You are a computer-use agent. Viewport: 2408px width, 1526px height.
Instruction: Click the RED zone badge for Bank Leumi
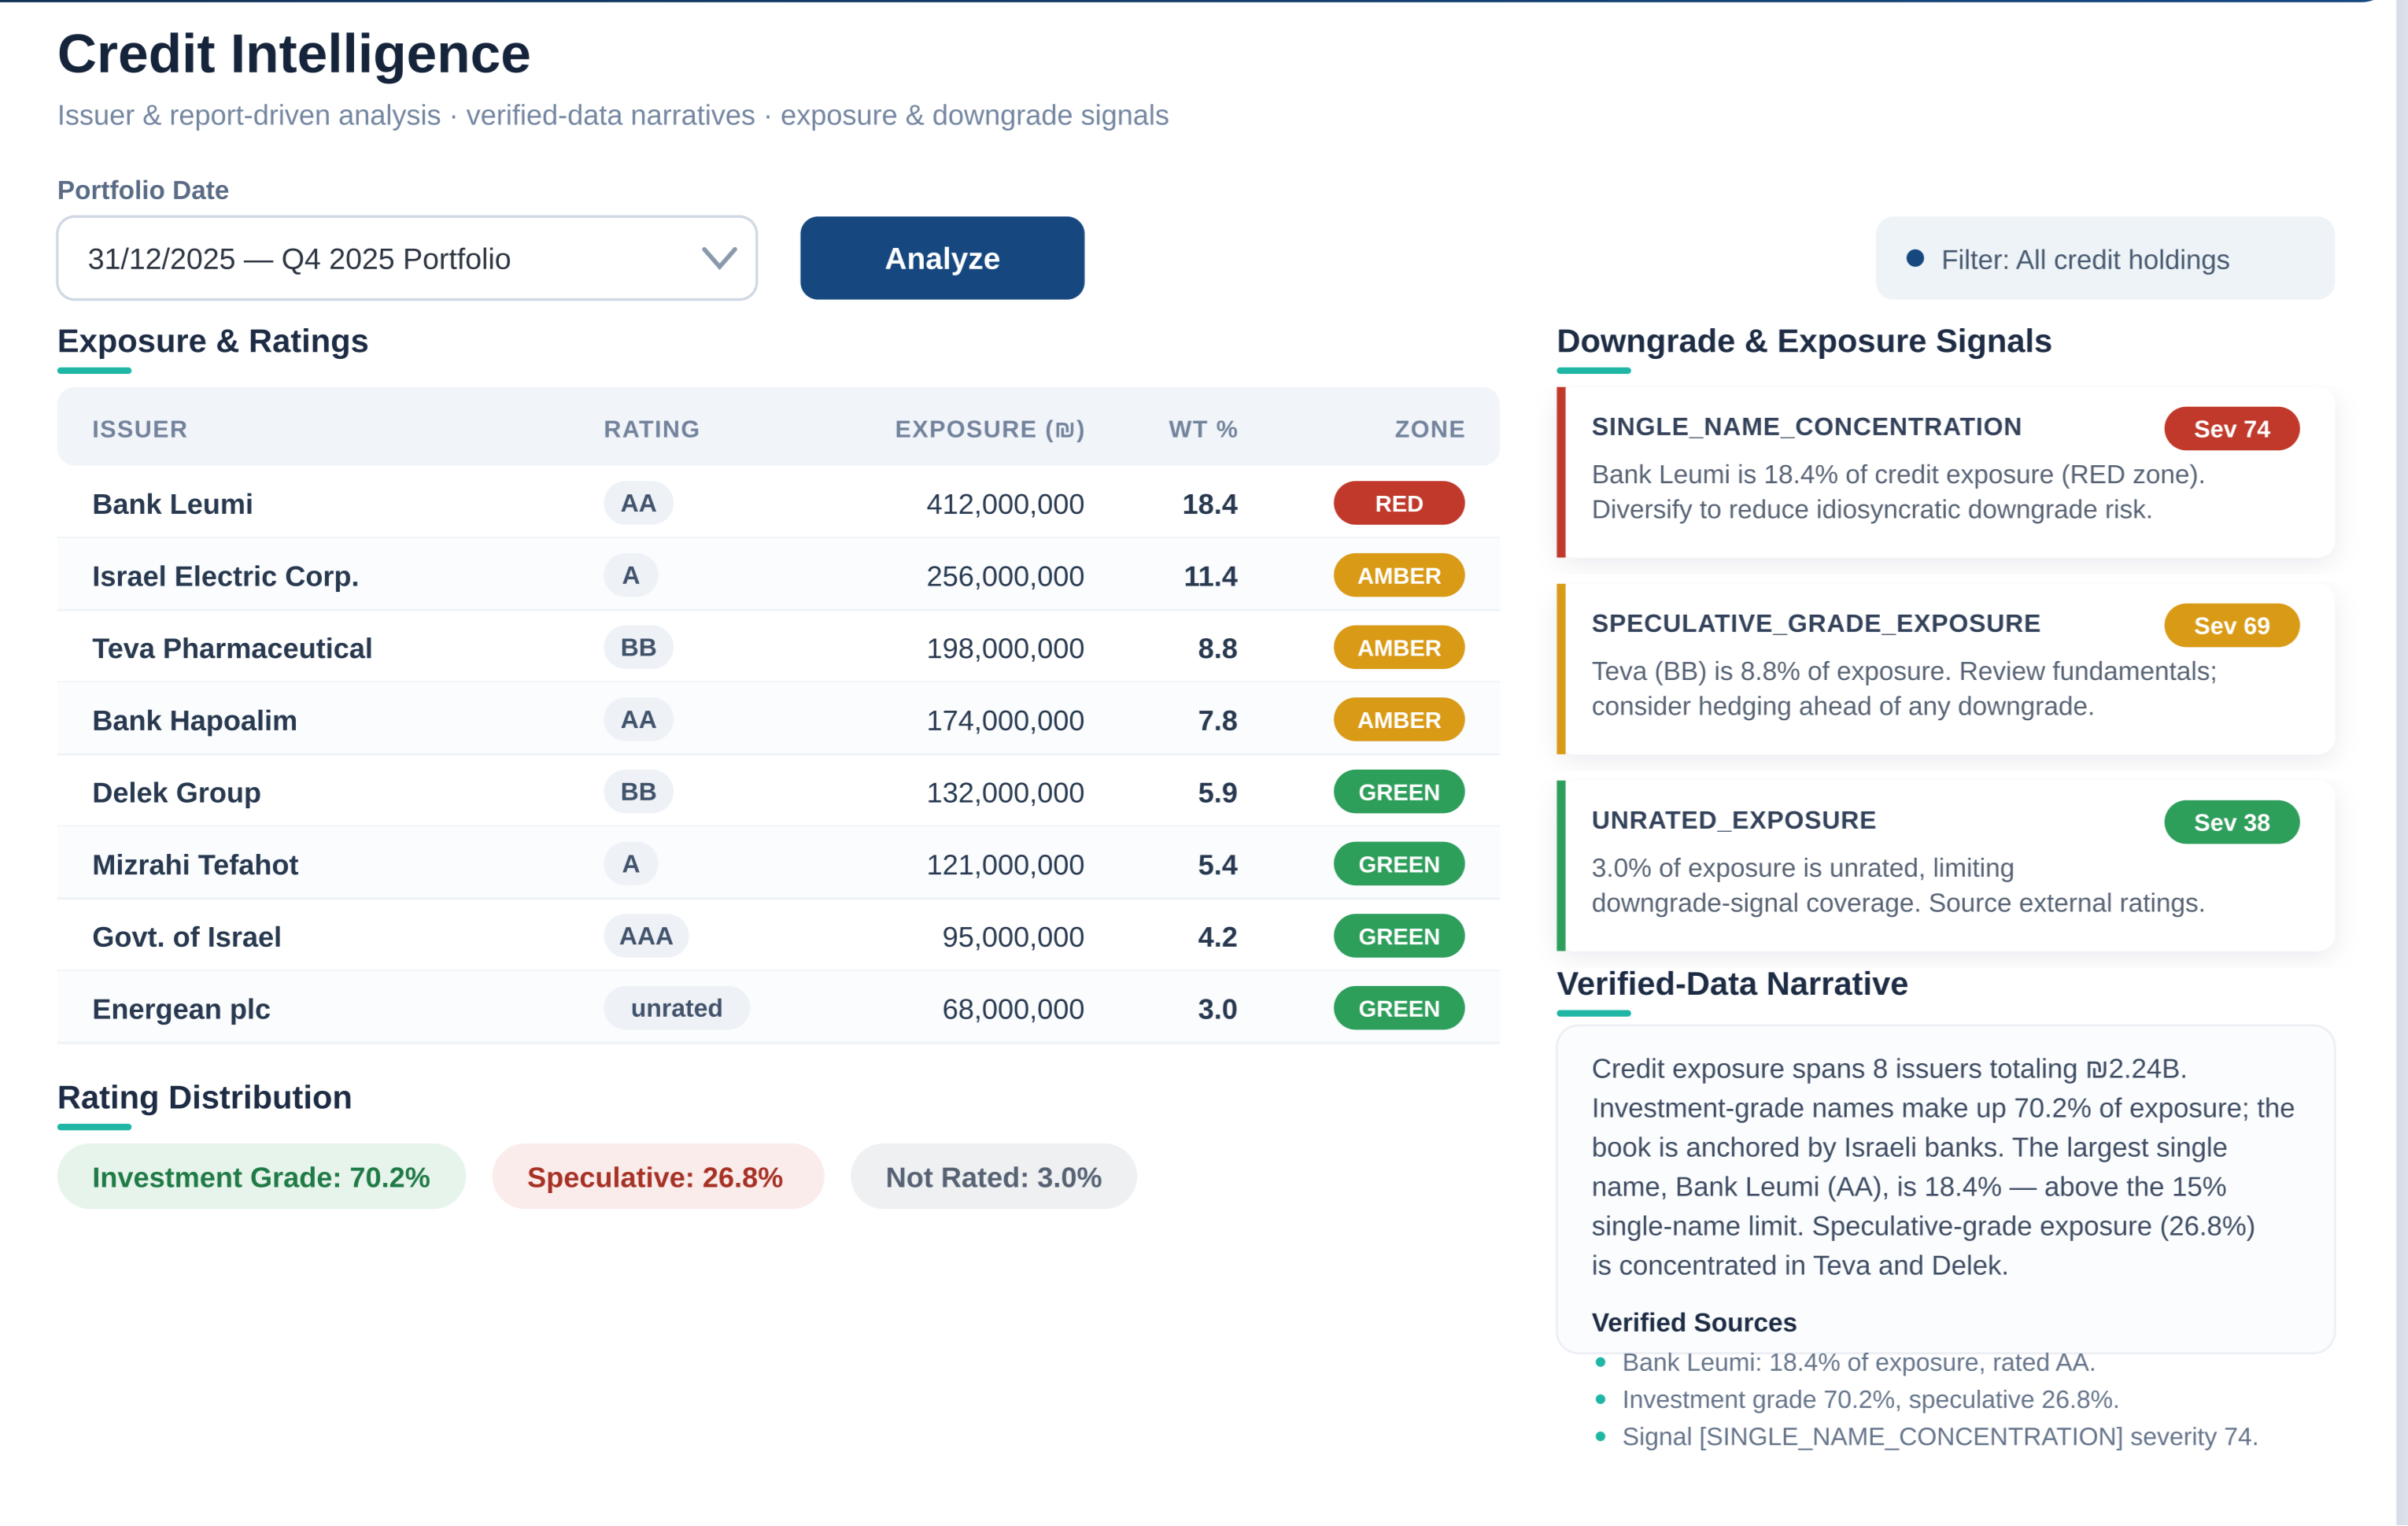pyautogui.click(x=1398, y=503)
